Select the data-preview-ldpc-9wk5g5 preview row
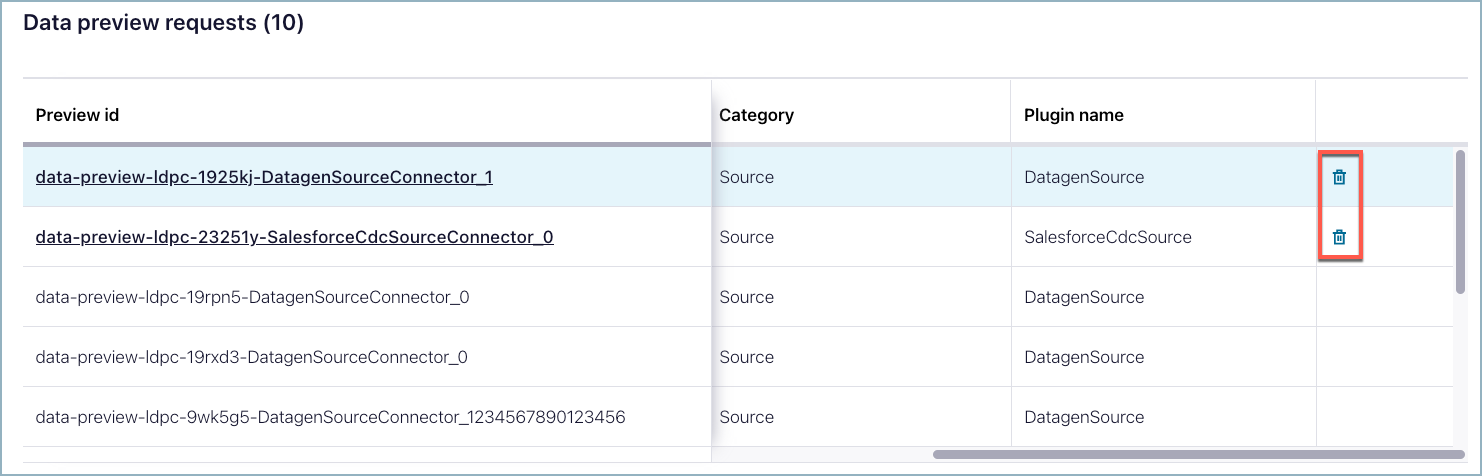Image resolution: width=1482 pixels, height=476 pixels. 330,417
